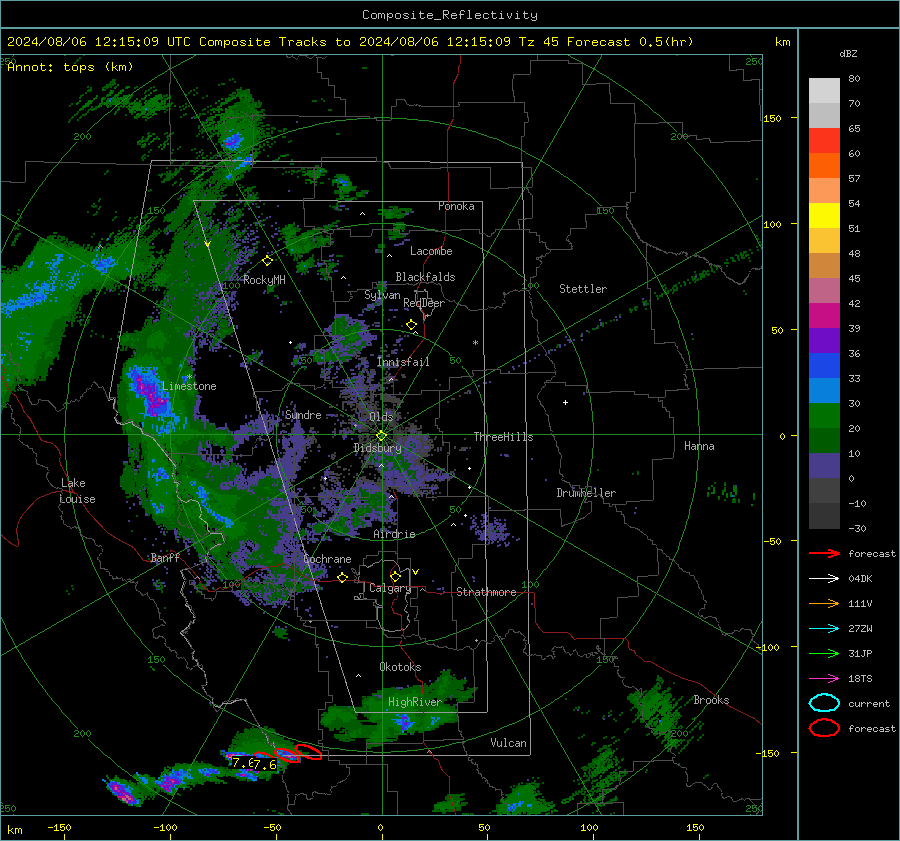The image size is (900, 841).
Task: Click the magenta 18TS arrow legend icon
Action: [824, 679]
